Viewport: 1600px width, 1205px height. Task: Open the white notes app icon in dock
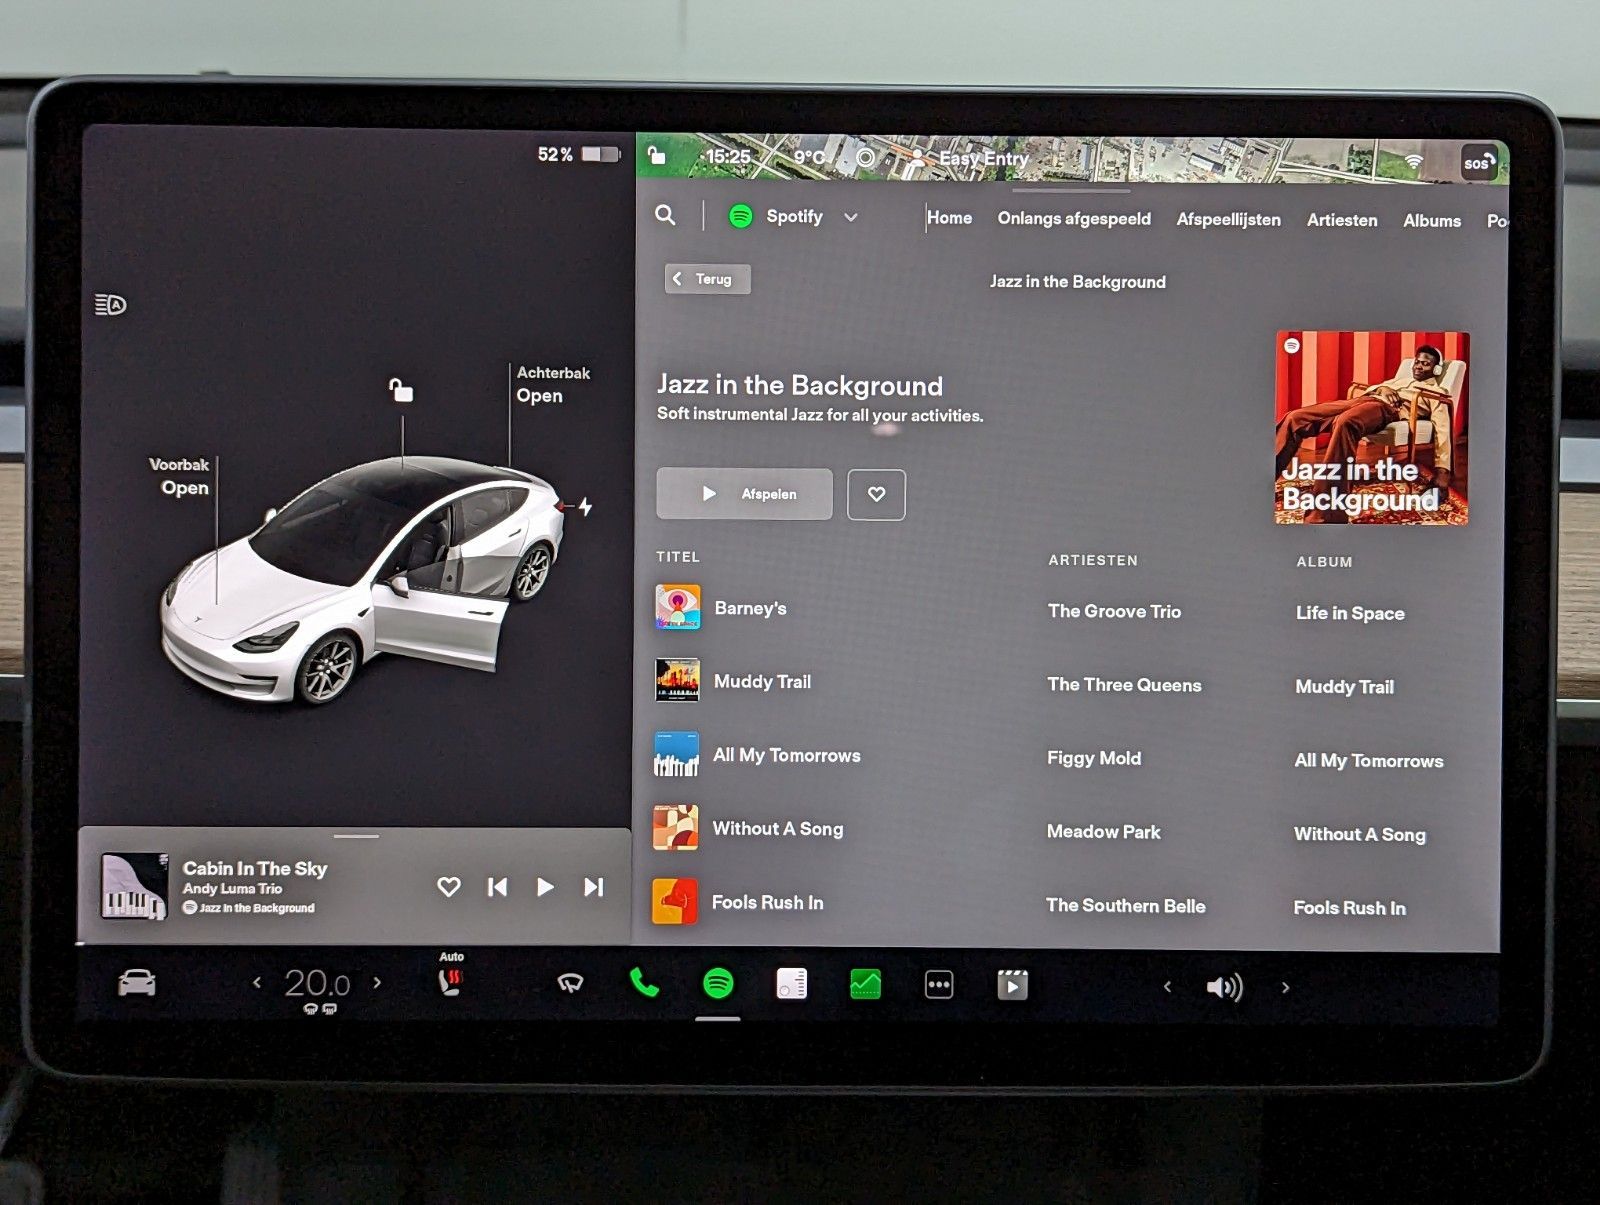[x=792, y=984]
